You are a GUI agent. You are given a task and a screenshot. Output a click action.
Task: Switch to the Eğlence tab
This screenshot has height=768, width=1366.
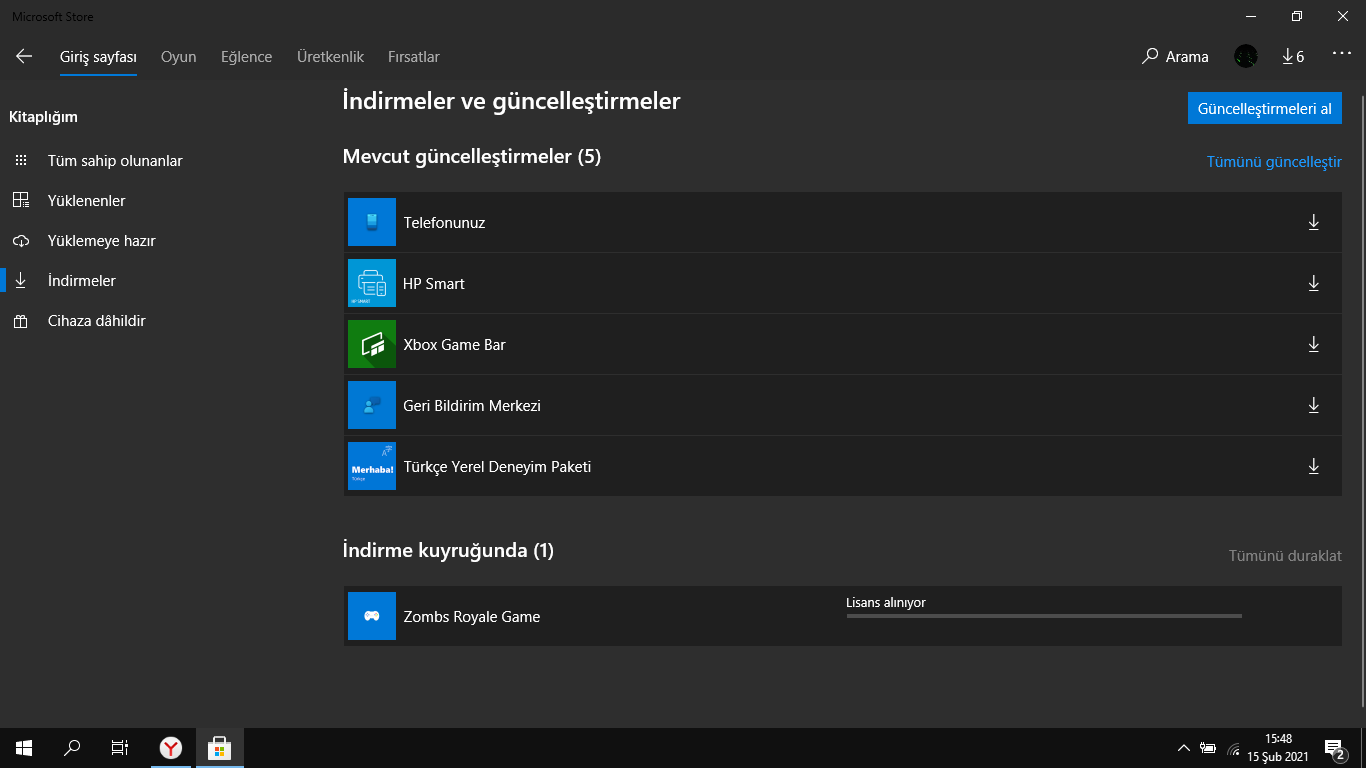pos(246,57)
